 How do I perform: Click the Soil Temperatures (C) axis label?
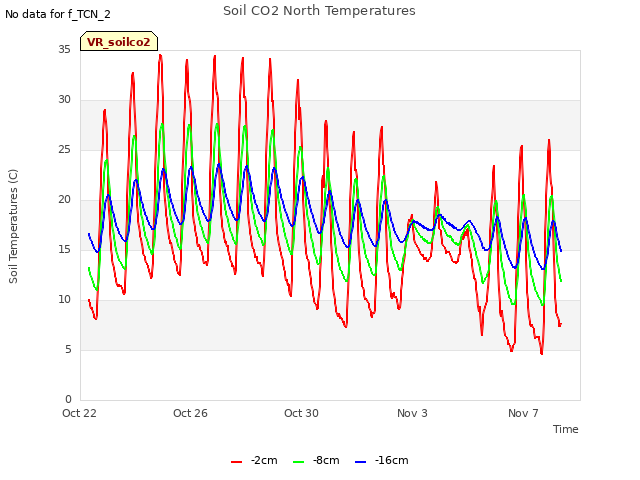pyautogui.click(x=13, y=226)
